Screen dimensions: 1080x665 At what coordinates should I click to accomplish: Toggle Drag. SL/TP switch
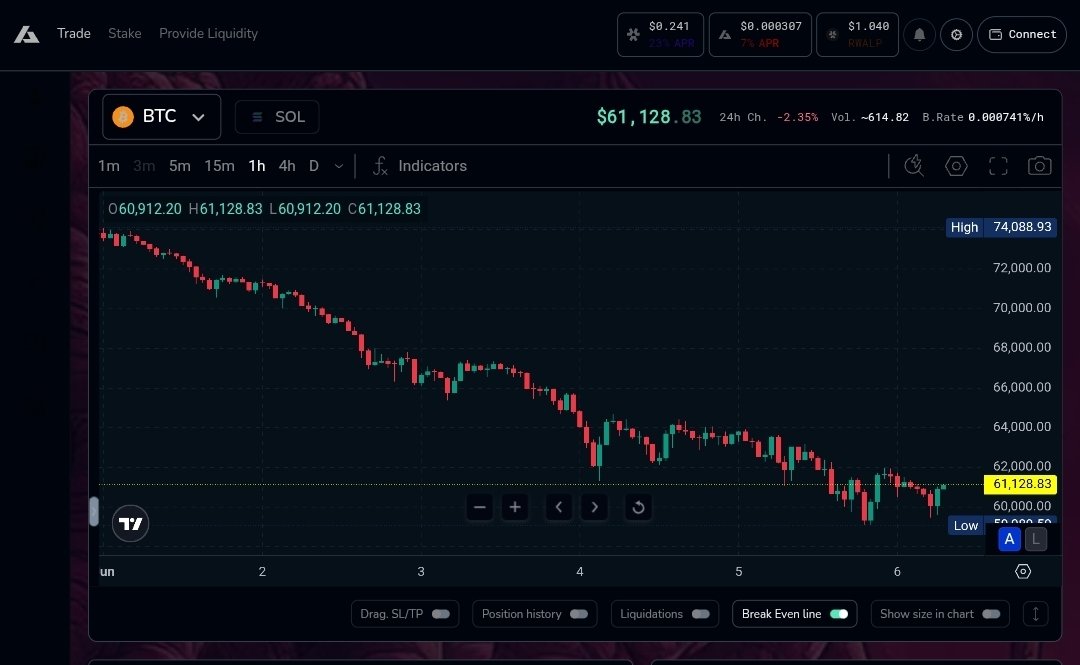pyautogui.click(x=441, y=614)
